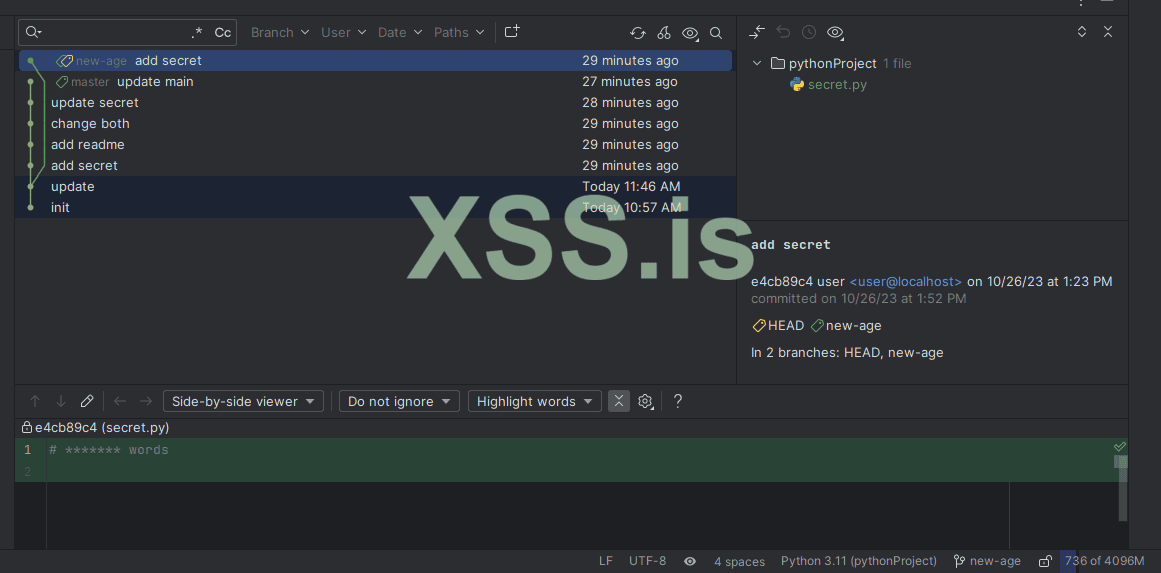Toggle collapse unchanged fragments button
The image size is (1161, 573).
pyautogui.click(x=619, y=401)
